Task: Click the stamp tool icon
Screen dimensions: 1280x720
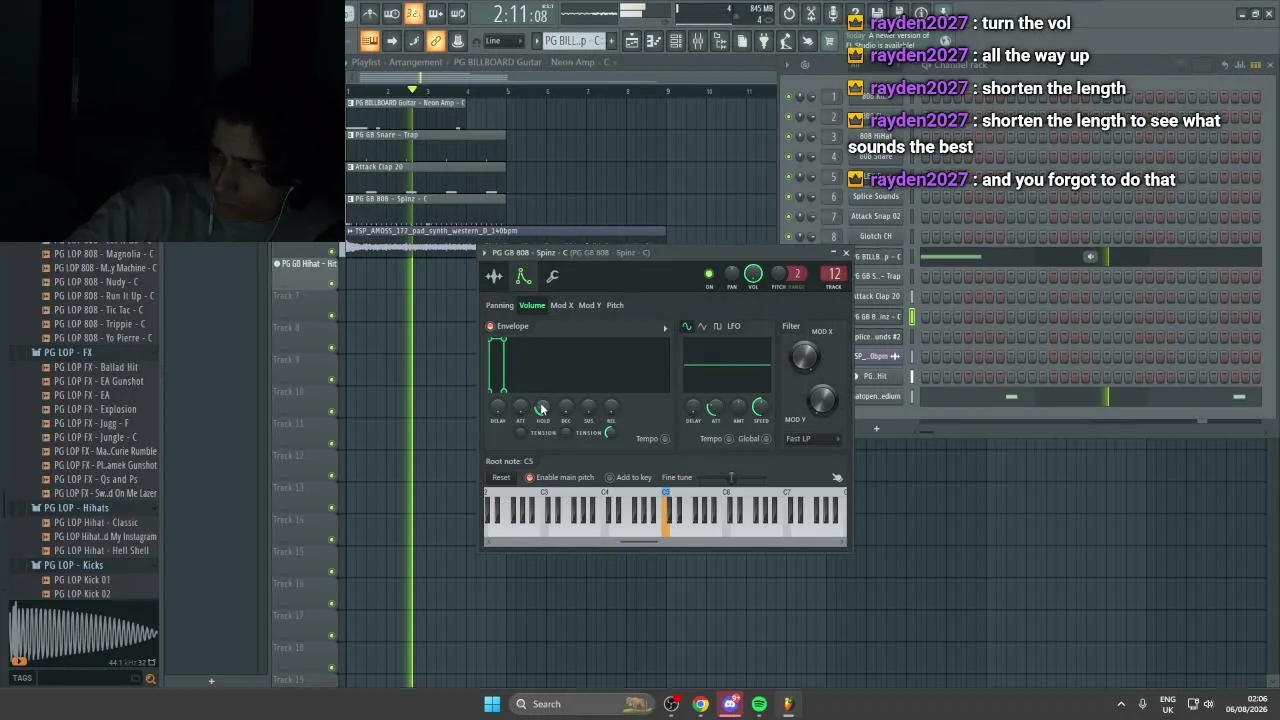Action: click(458, 41)
